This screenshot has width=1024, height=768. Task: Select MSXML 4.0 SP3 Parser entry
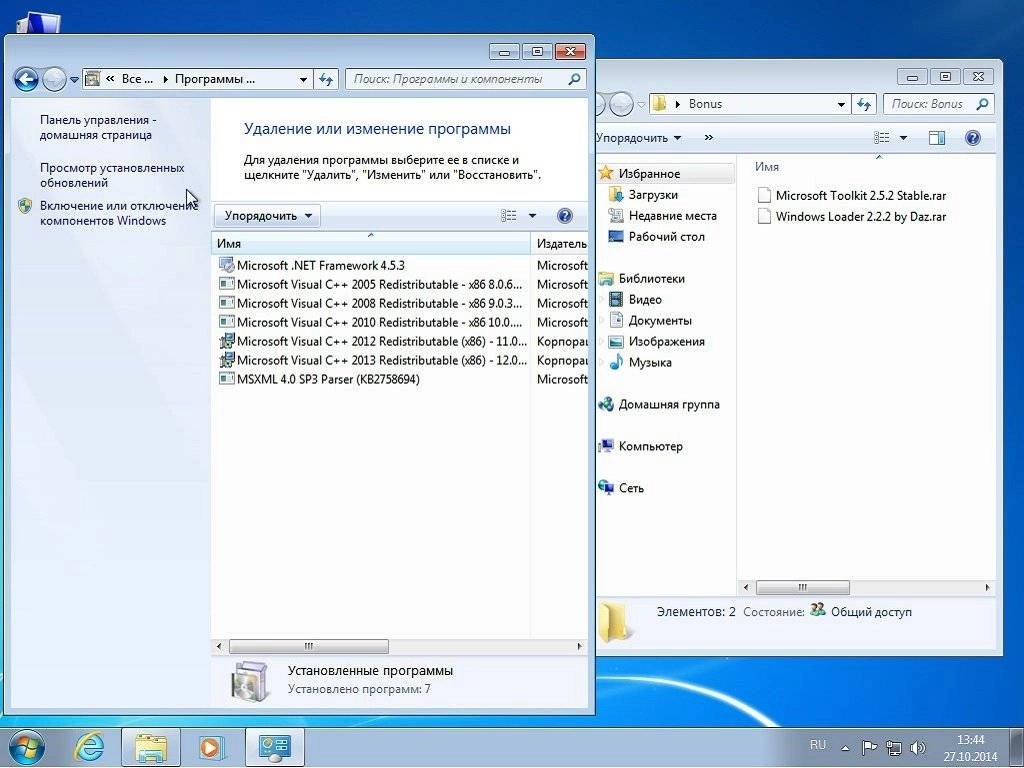[319, 379]
